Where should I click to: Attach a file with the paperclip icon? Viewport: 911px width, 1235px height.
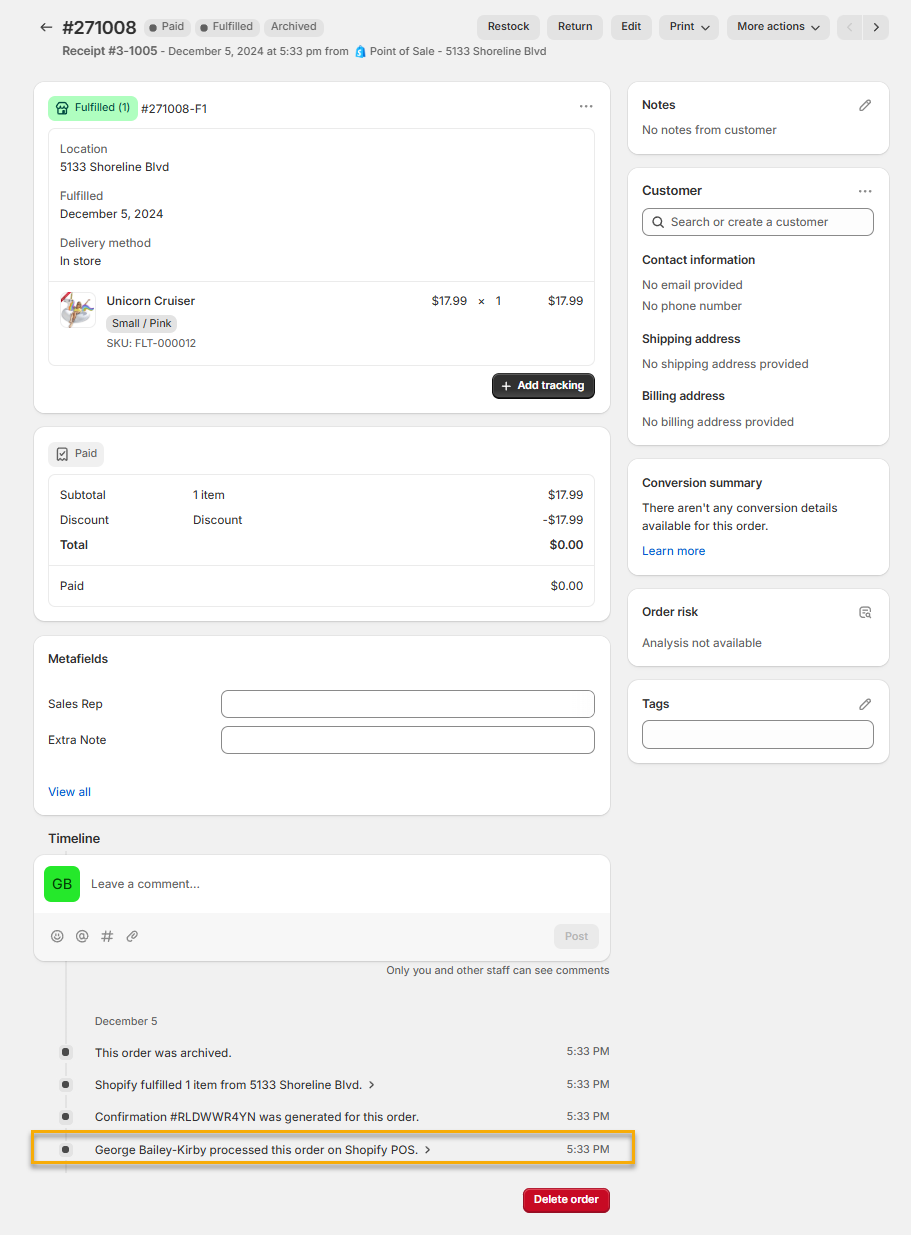[x=132, y=936]
